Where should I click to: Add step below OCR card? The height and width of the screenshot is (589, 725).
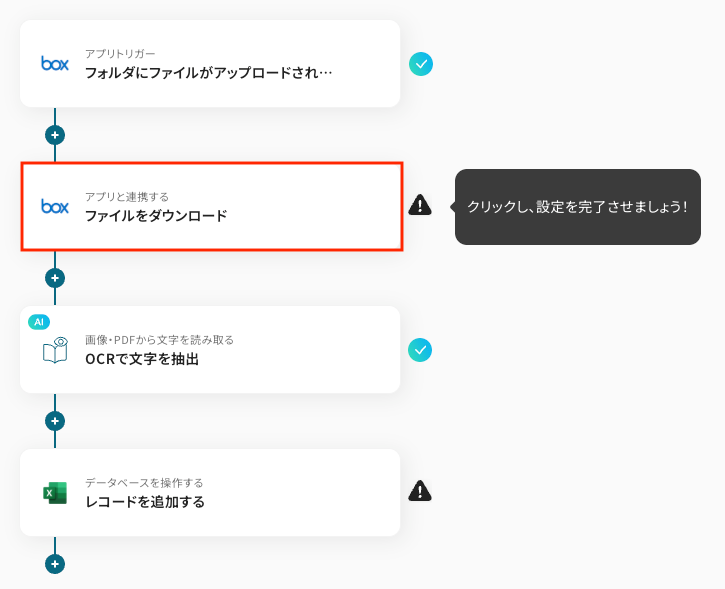[x=55, y=421]
